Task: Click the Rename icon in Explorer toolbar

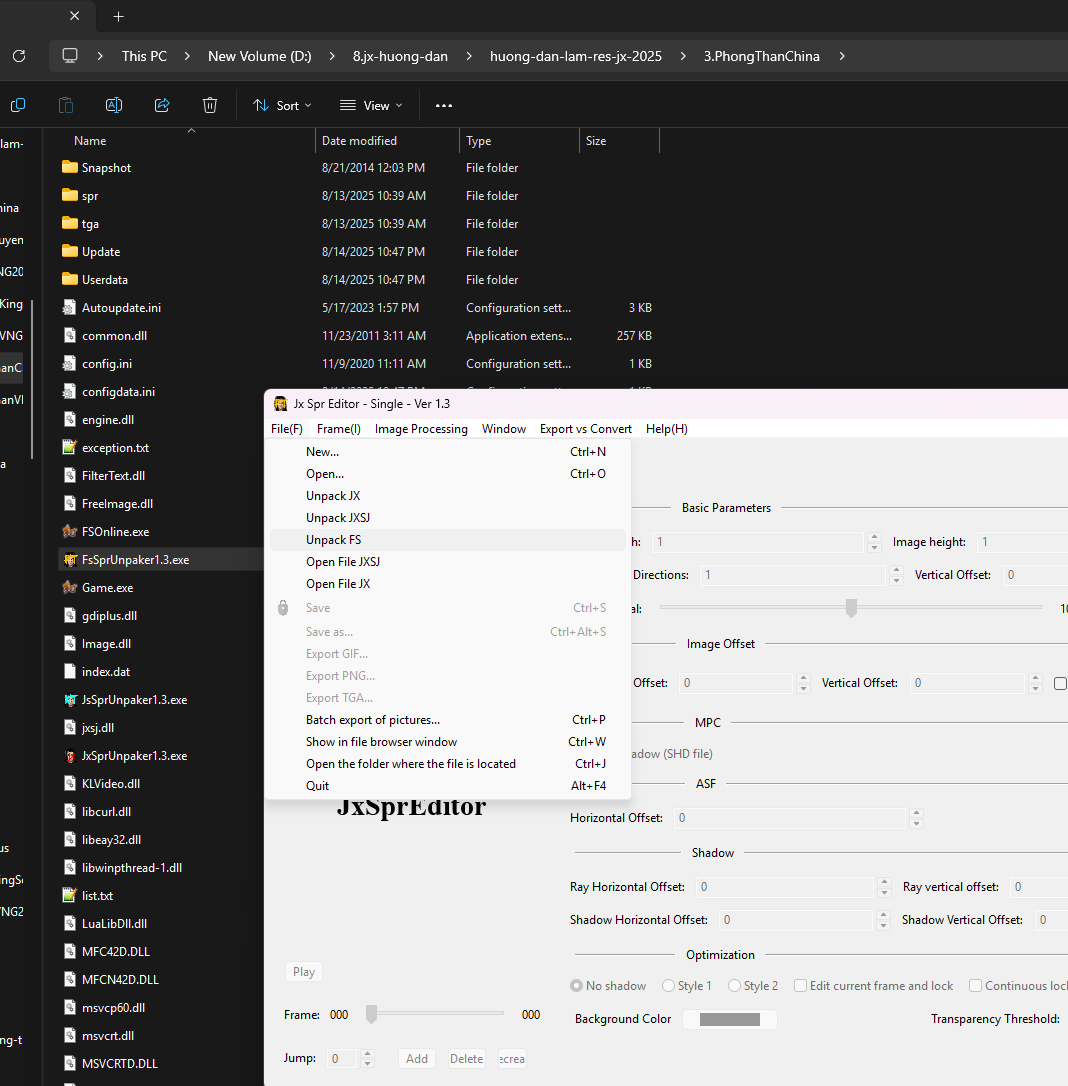Action: 114,105
